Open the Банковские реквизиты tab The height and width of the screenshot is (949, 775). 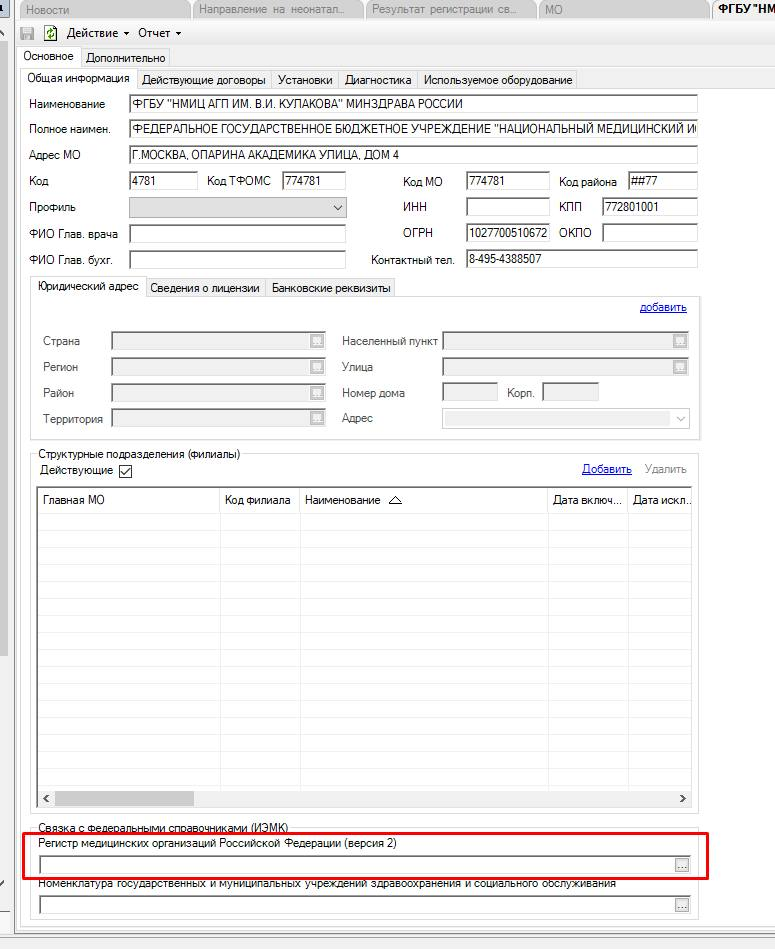tap(331, 288)
